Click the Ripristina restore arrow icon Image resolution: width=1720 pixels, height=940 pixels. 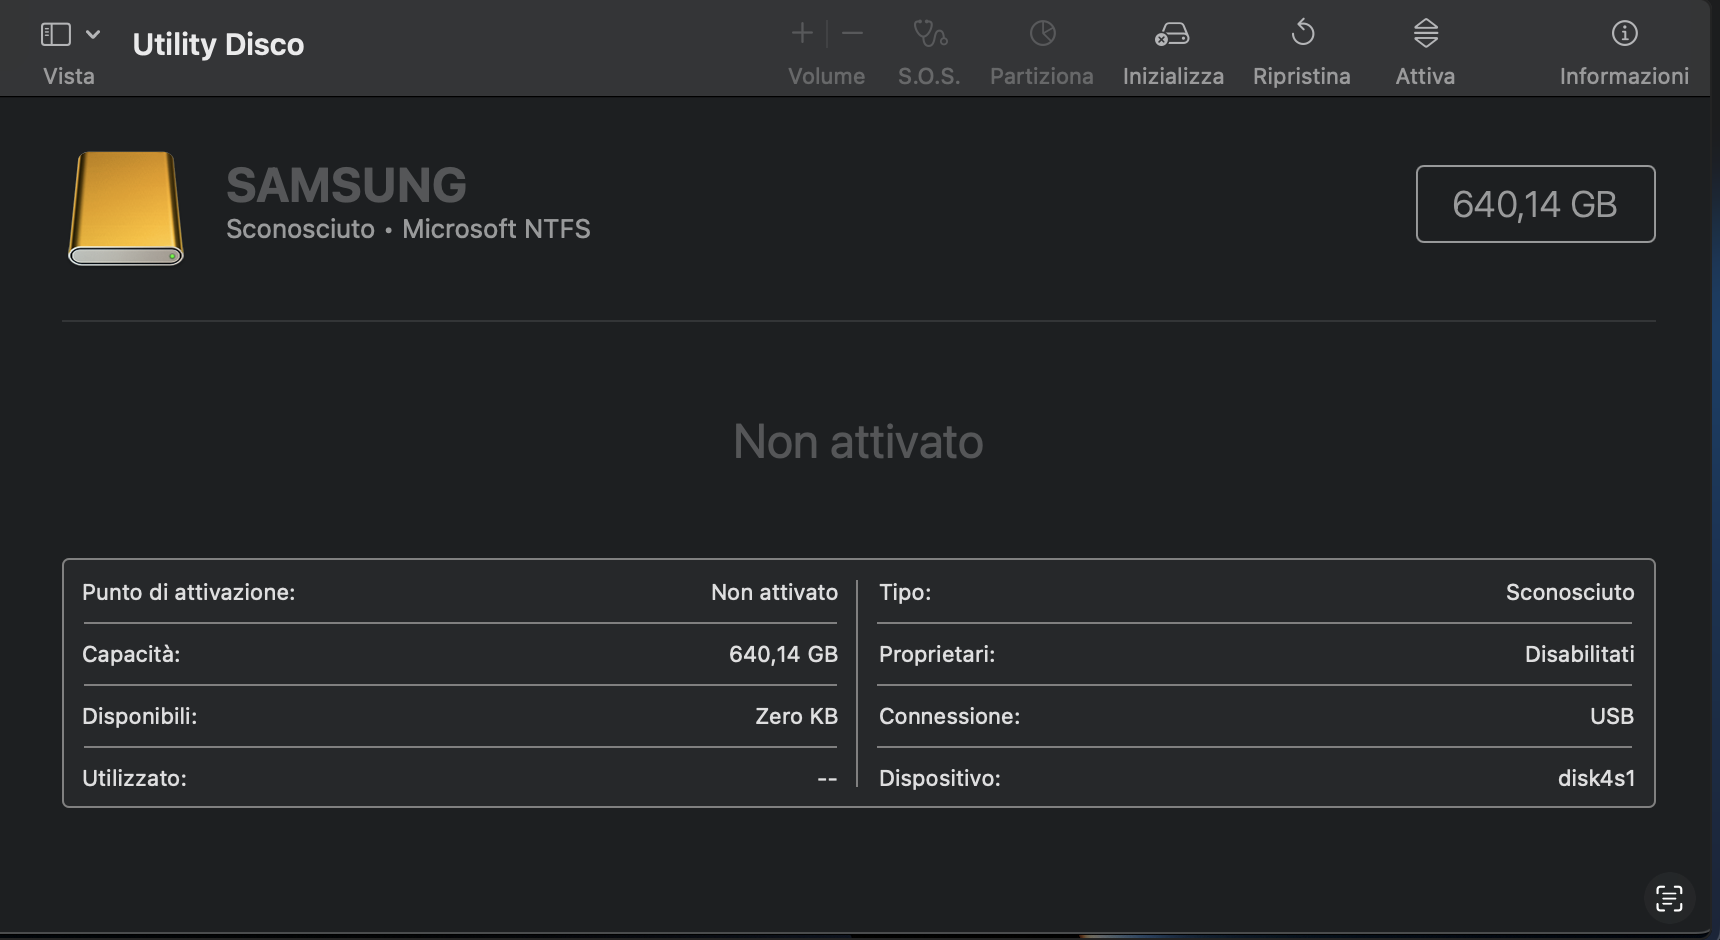click(x=1302, y=33)
